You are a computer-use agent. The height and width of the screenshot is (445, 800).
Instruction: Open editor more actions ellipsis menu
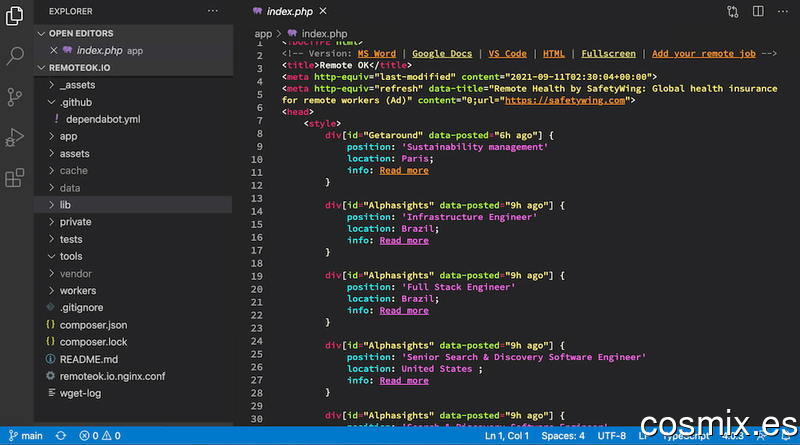click(783, 11)
